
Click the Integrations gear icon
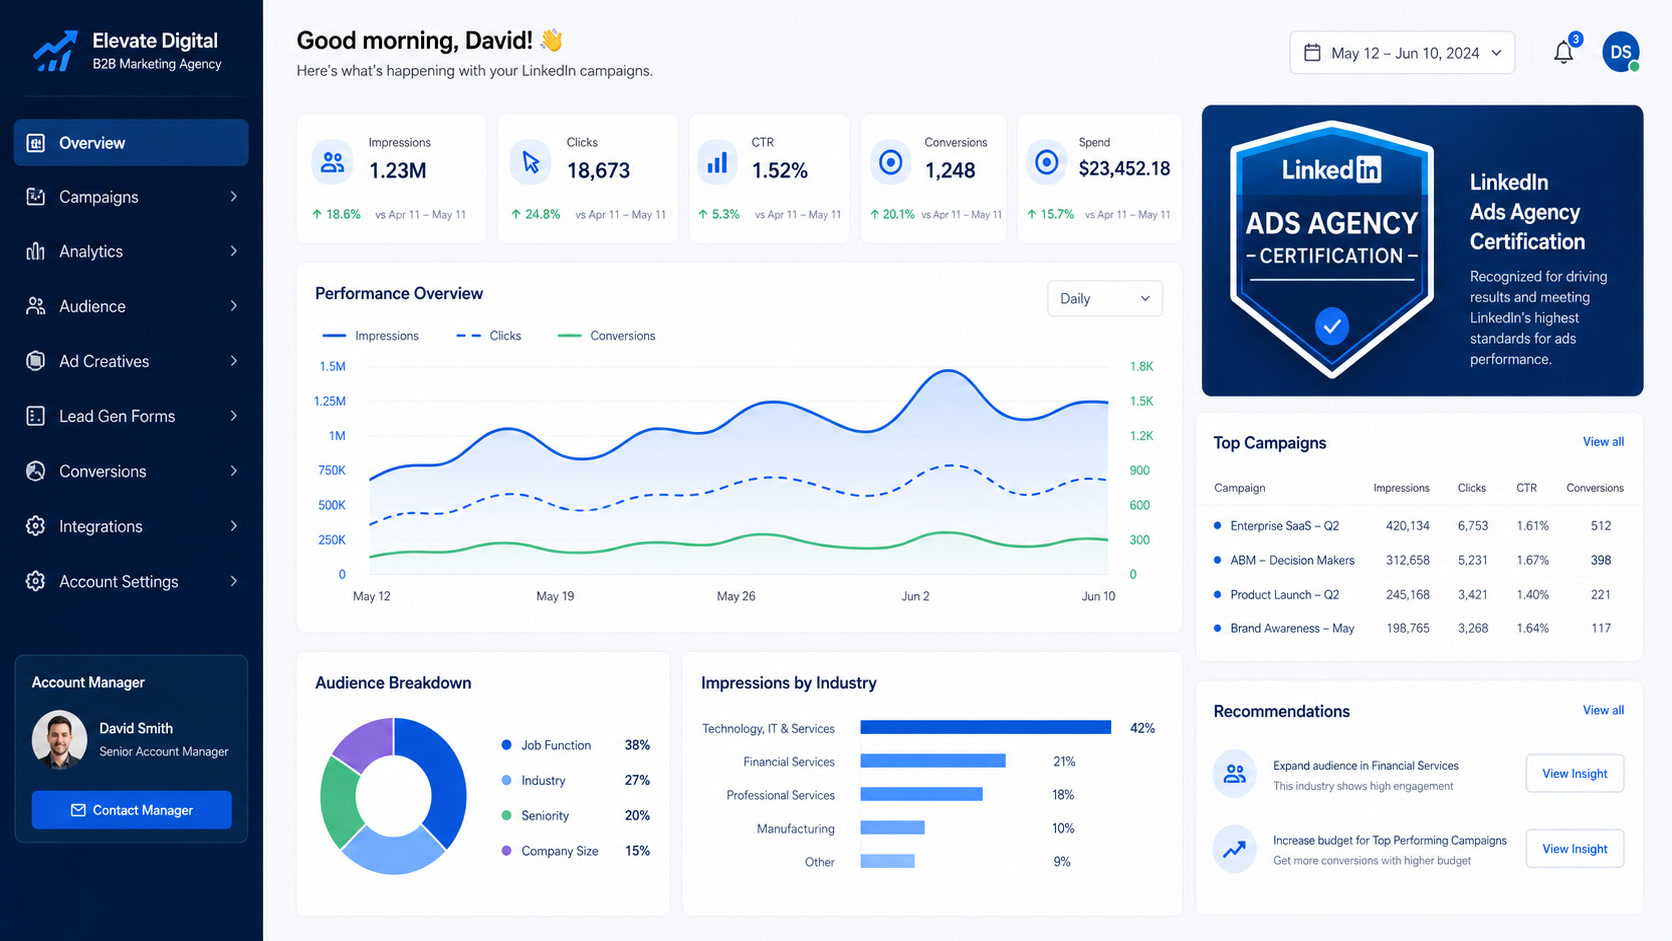click(36, 526)
